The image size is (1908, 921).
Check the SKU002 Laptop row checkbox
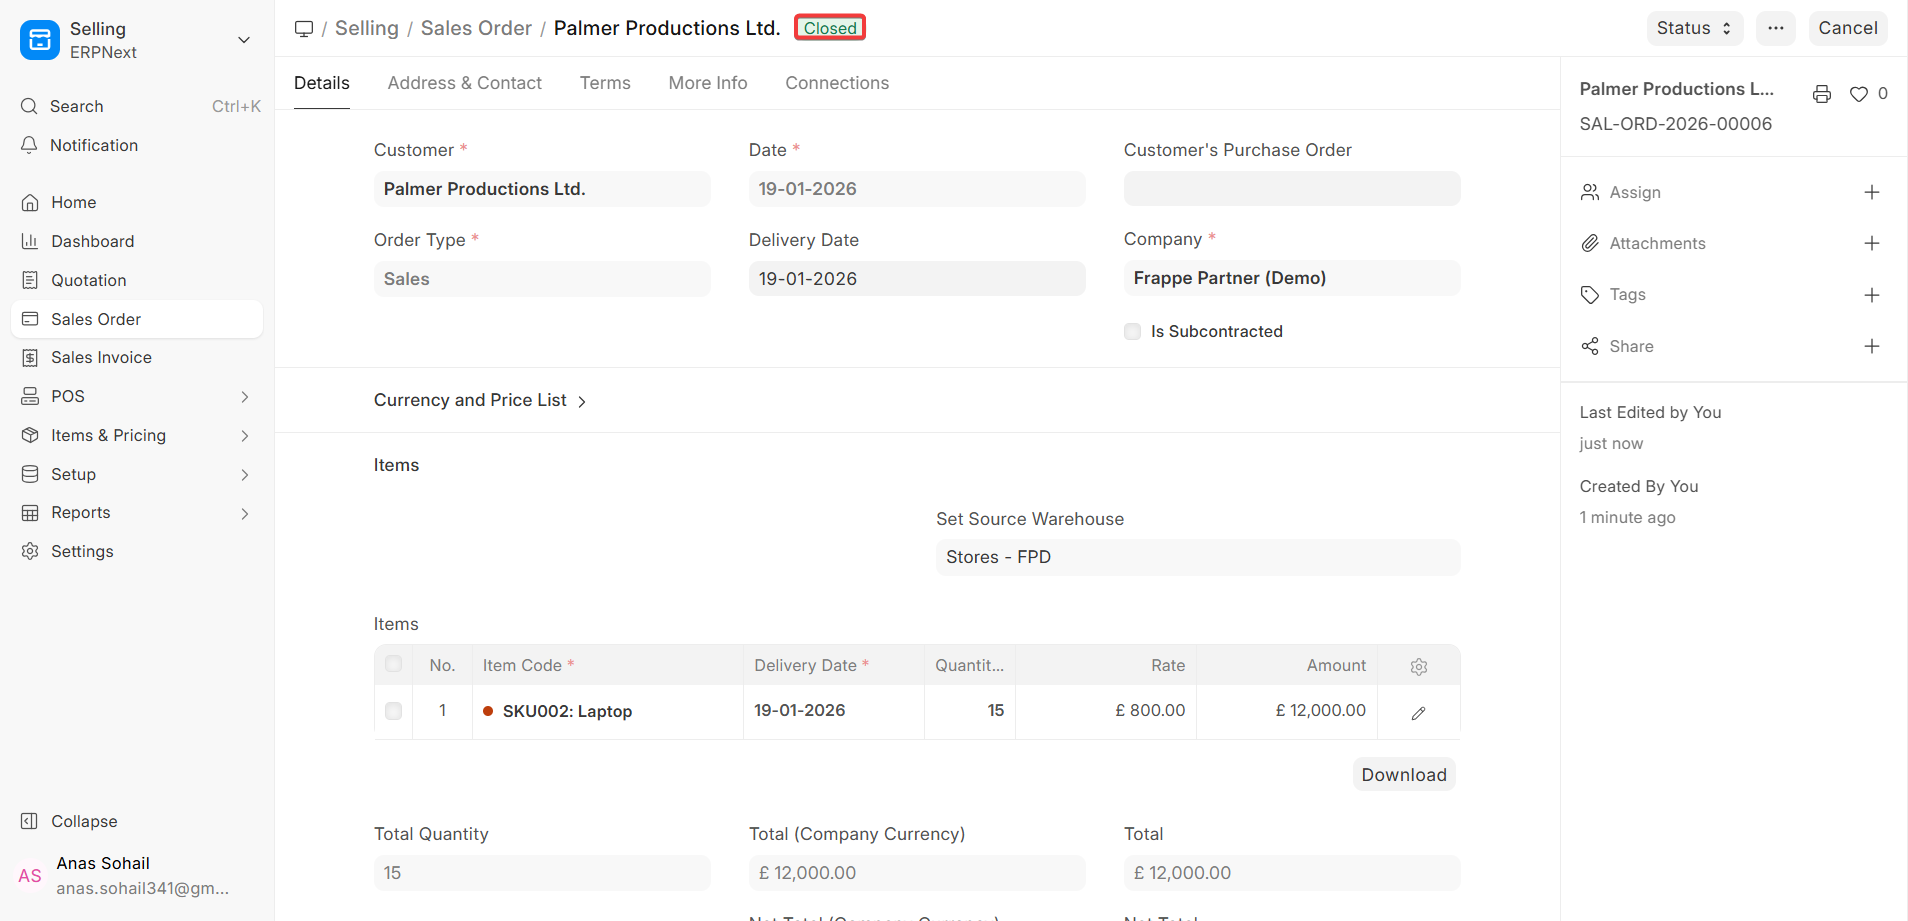393,711
